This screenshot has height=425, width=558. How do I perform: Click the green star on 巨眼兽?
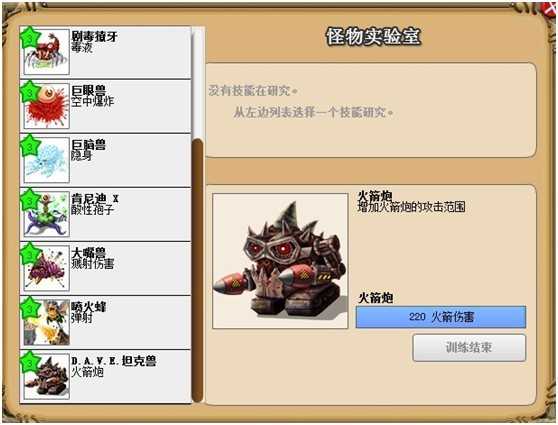[x=30, y=91]
